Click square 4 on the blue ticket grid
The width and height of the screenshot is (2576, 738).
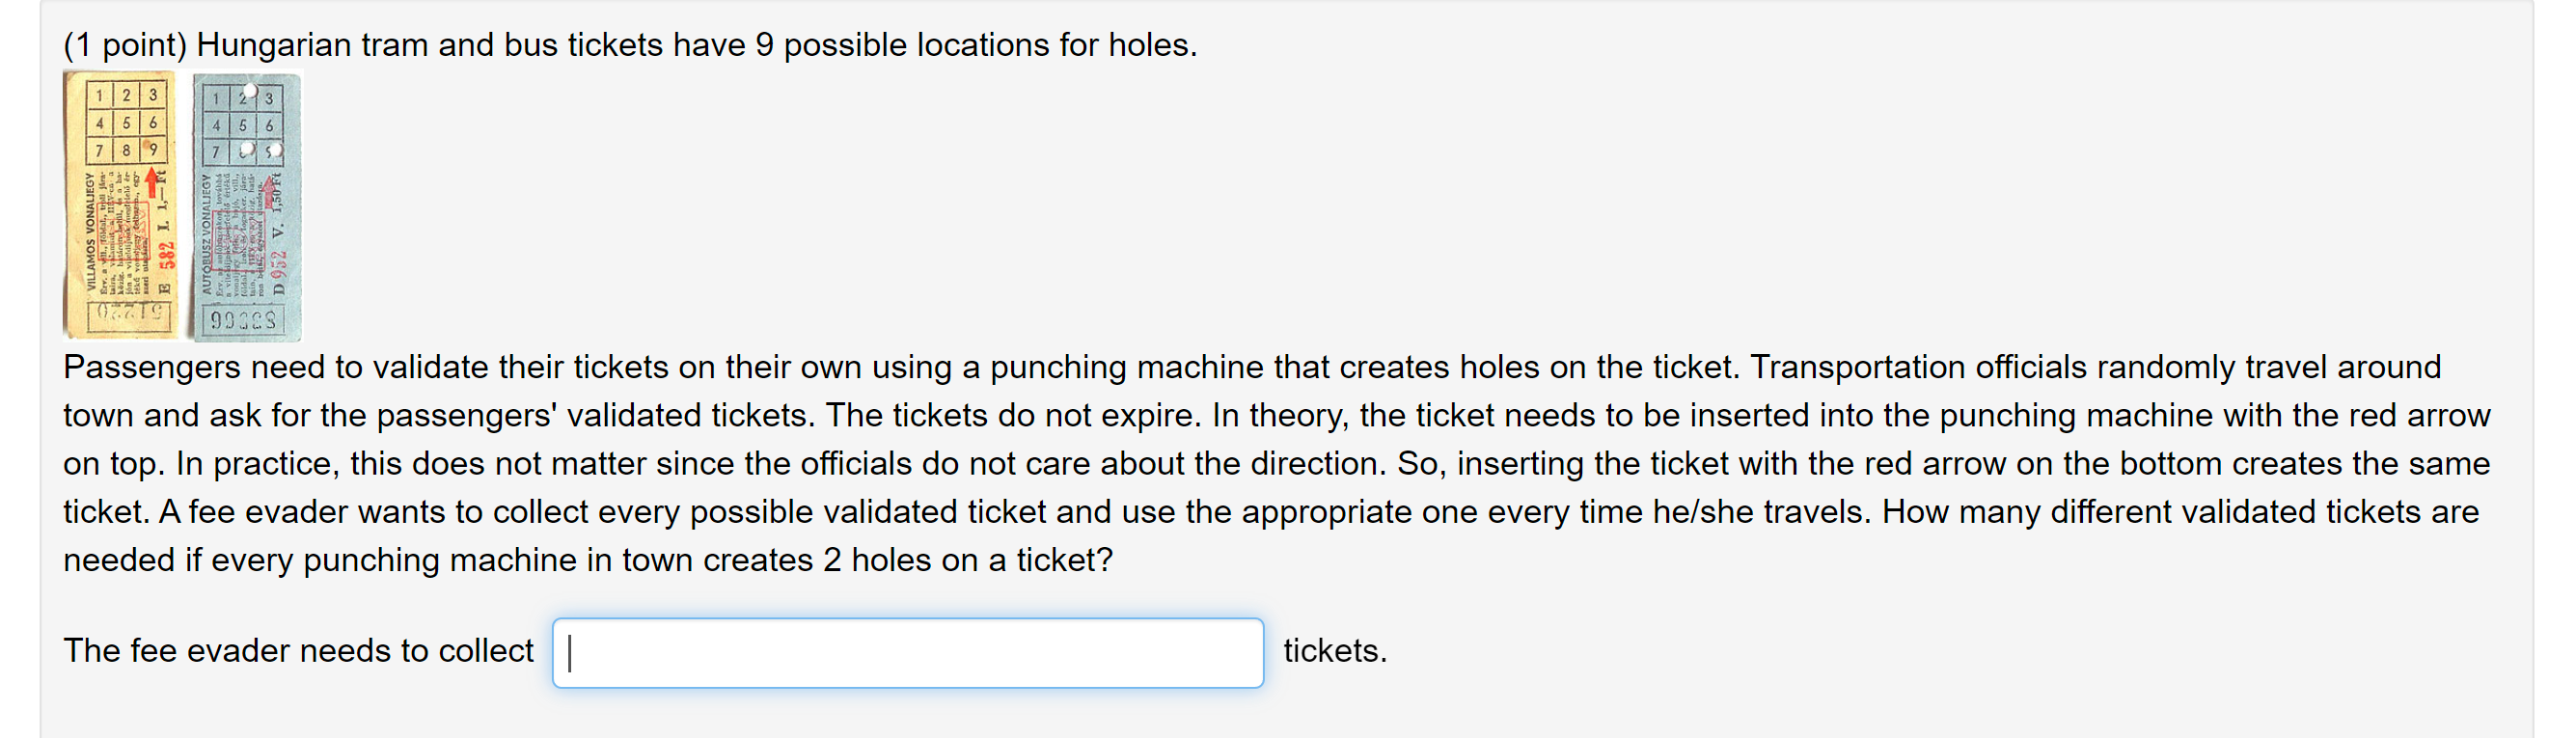[217, 126]
